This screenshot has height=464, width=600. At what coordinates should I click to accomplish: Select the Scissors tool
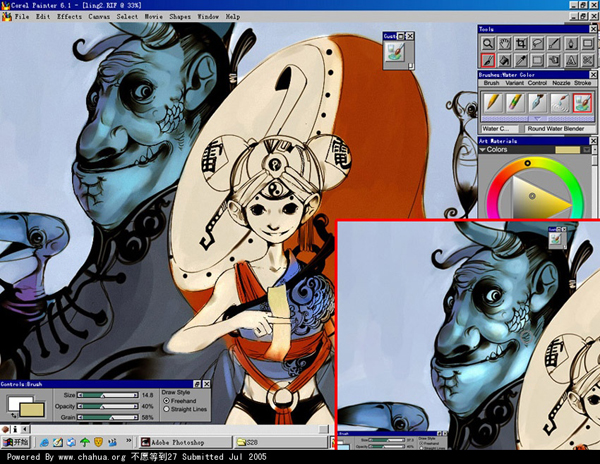[587, 60]
